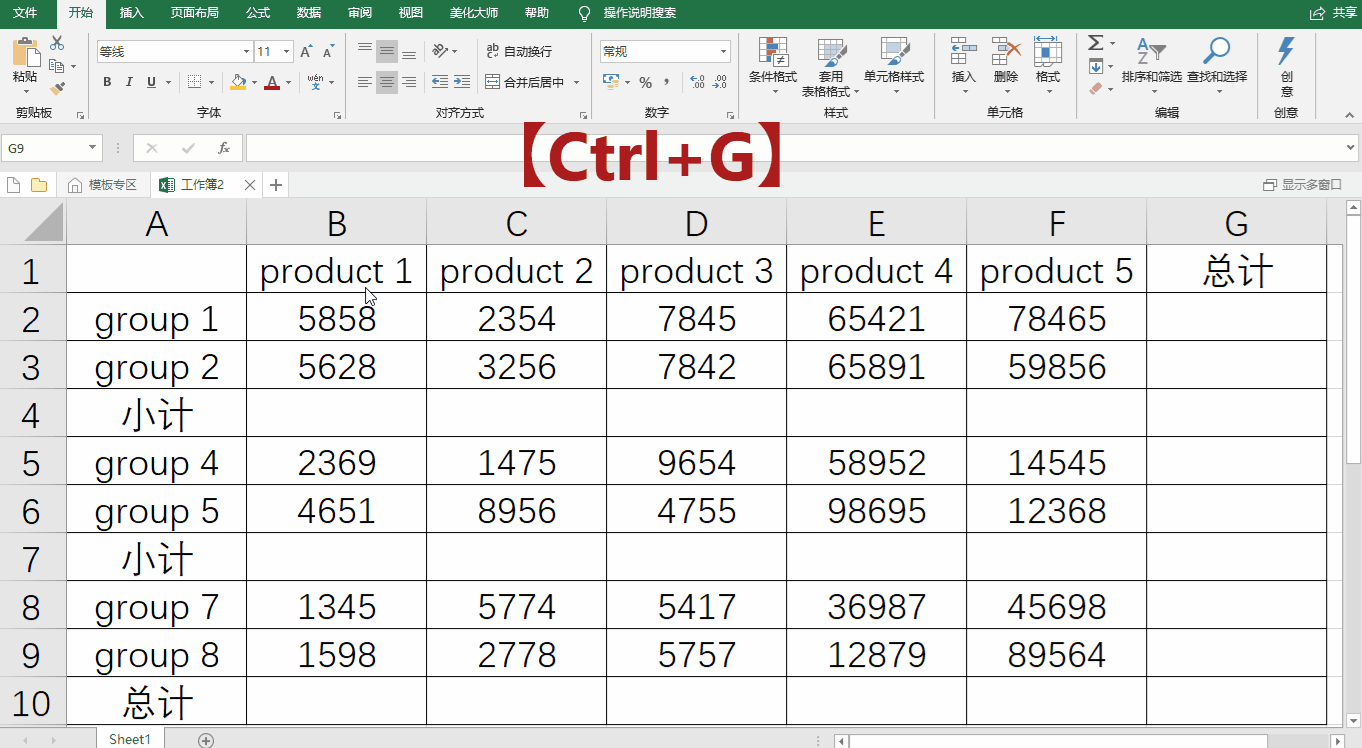
Task: Open the font name dropdown
Action: click(246, 51)
